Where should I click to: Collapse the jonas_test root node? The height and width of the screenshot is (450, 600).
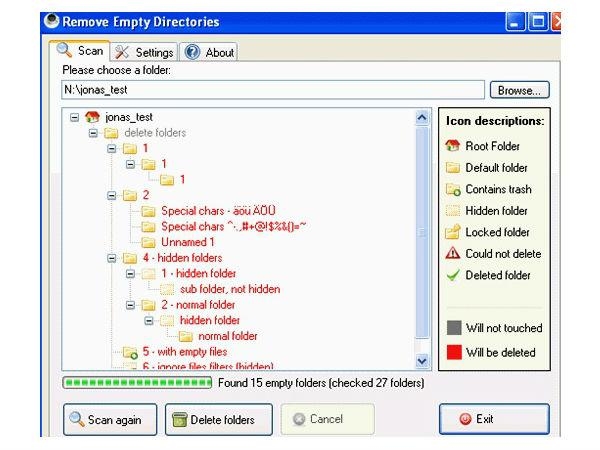74,117
